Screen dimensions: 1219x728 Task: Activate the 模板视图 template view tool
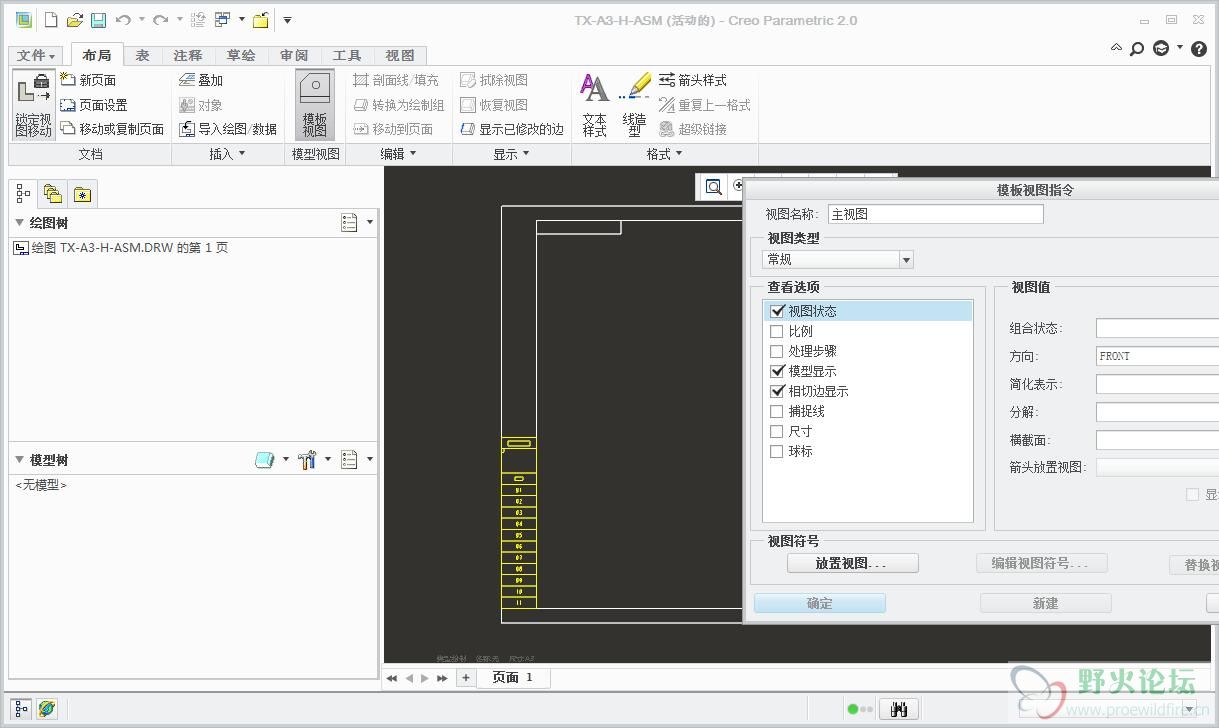point(315,105)
